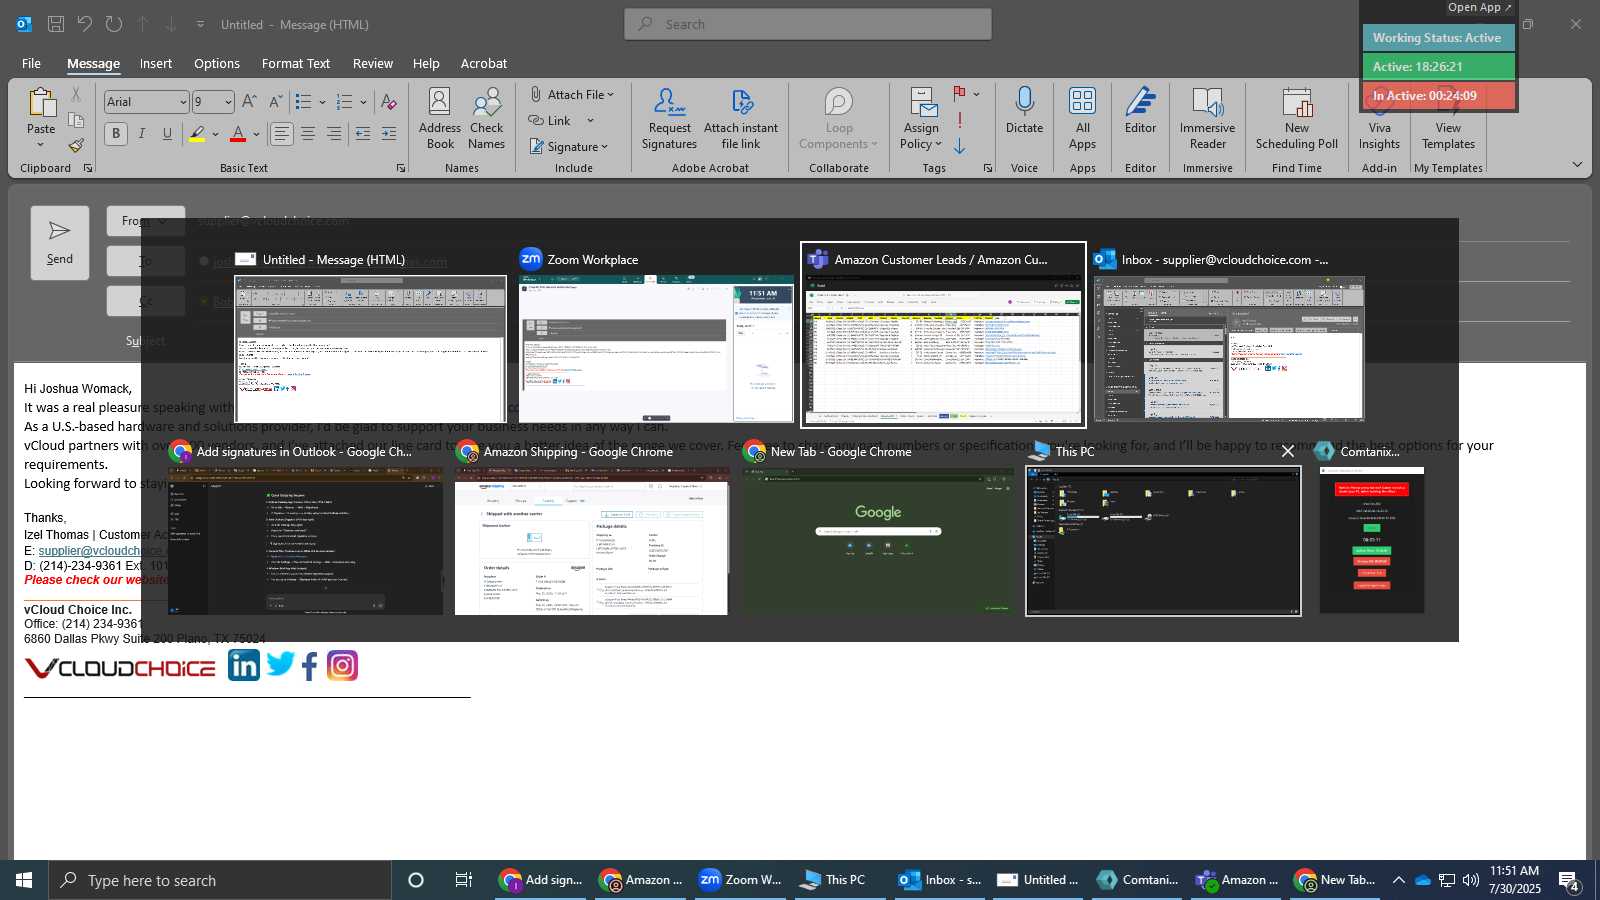Viewport: 1600px width, 900px height.
Task: Click LinkedIn icon in email signature
Action: coord(244,666)
